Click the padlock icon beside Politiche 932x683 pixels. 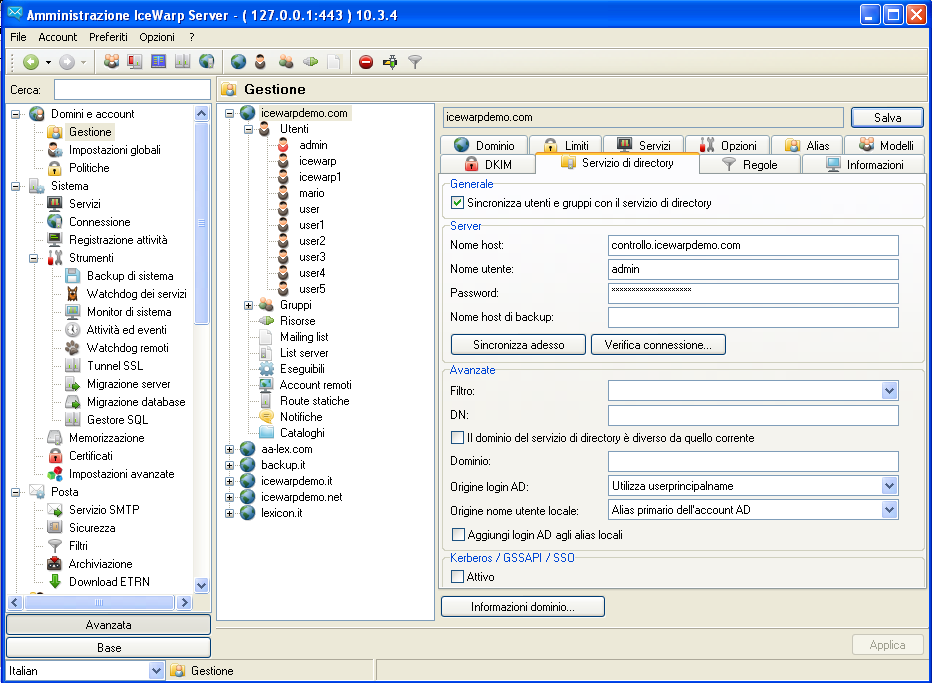click(x=55, y=168)
